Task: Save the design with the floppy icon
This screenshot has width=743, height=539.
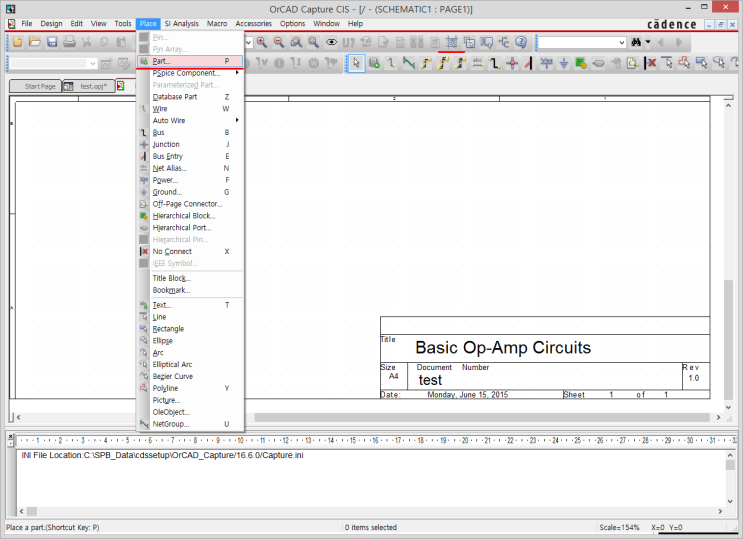Action: pyautogui.click(x=52, y=42)
